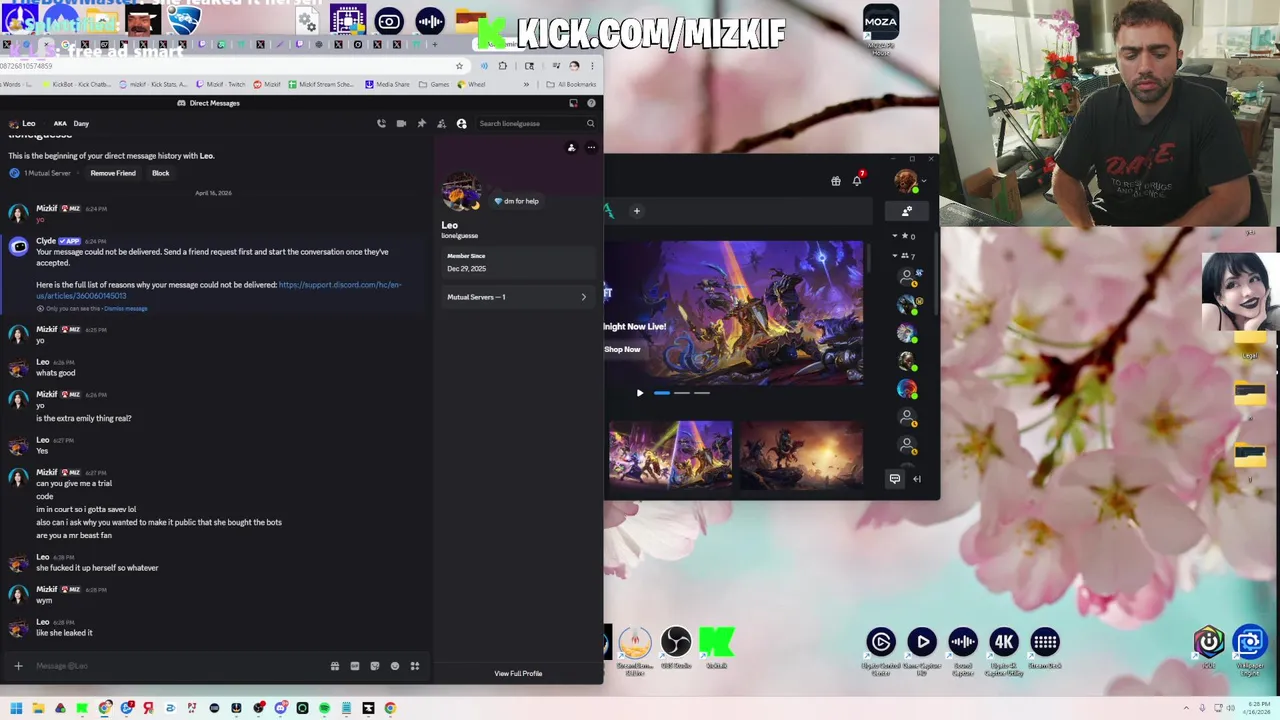Open Discord inbox icon in title bar

573,103
